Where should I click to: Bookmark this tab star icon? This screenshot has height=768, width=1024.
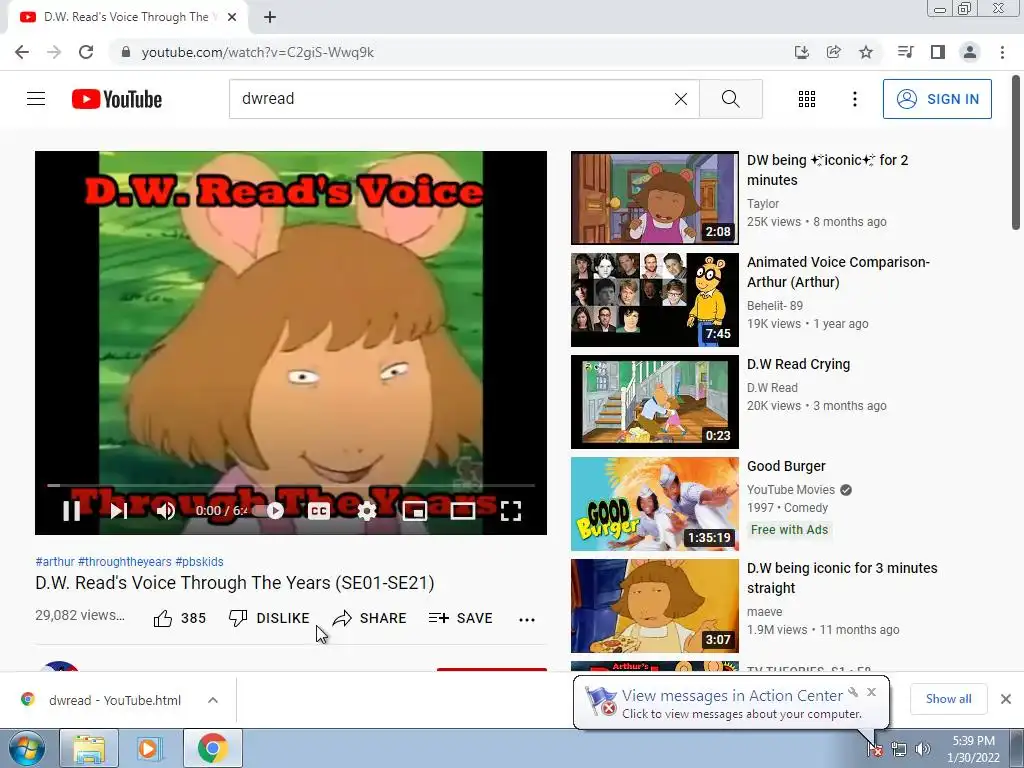click(866, 52)
